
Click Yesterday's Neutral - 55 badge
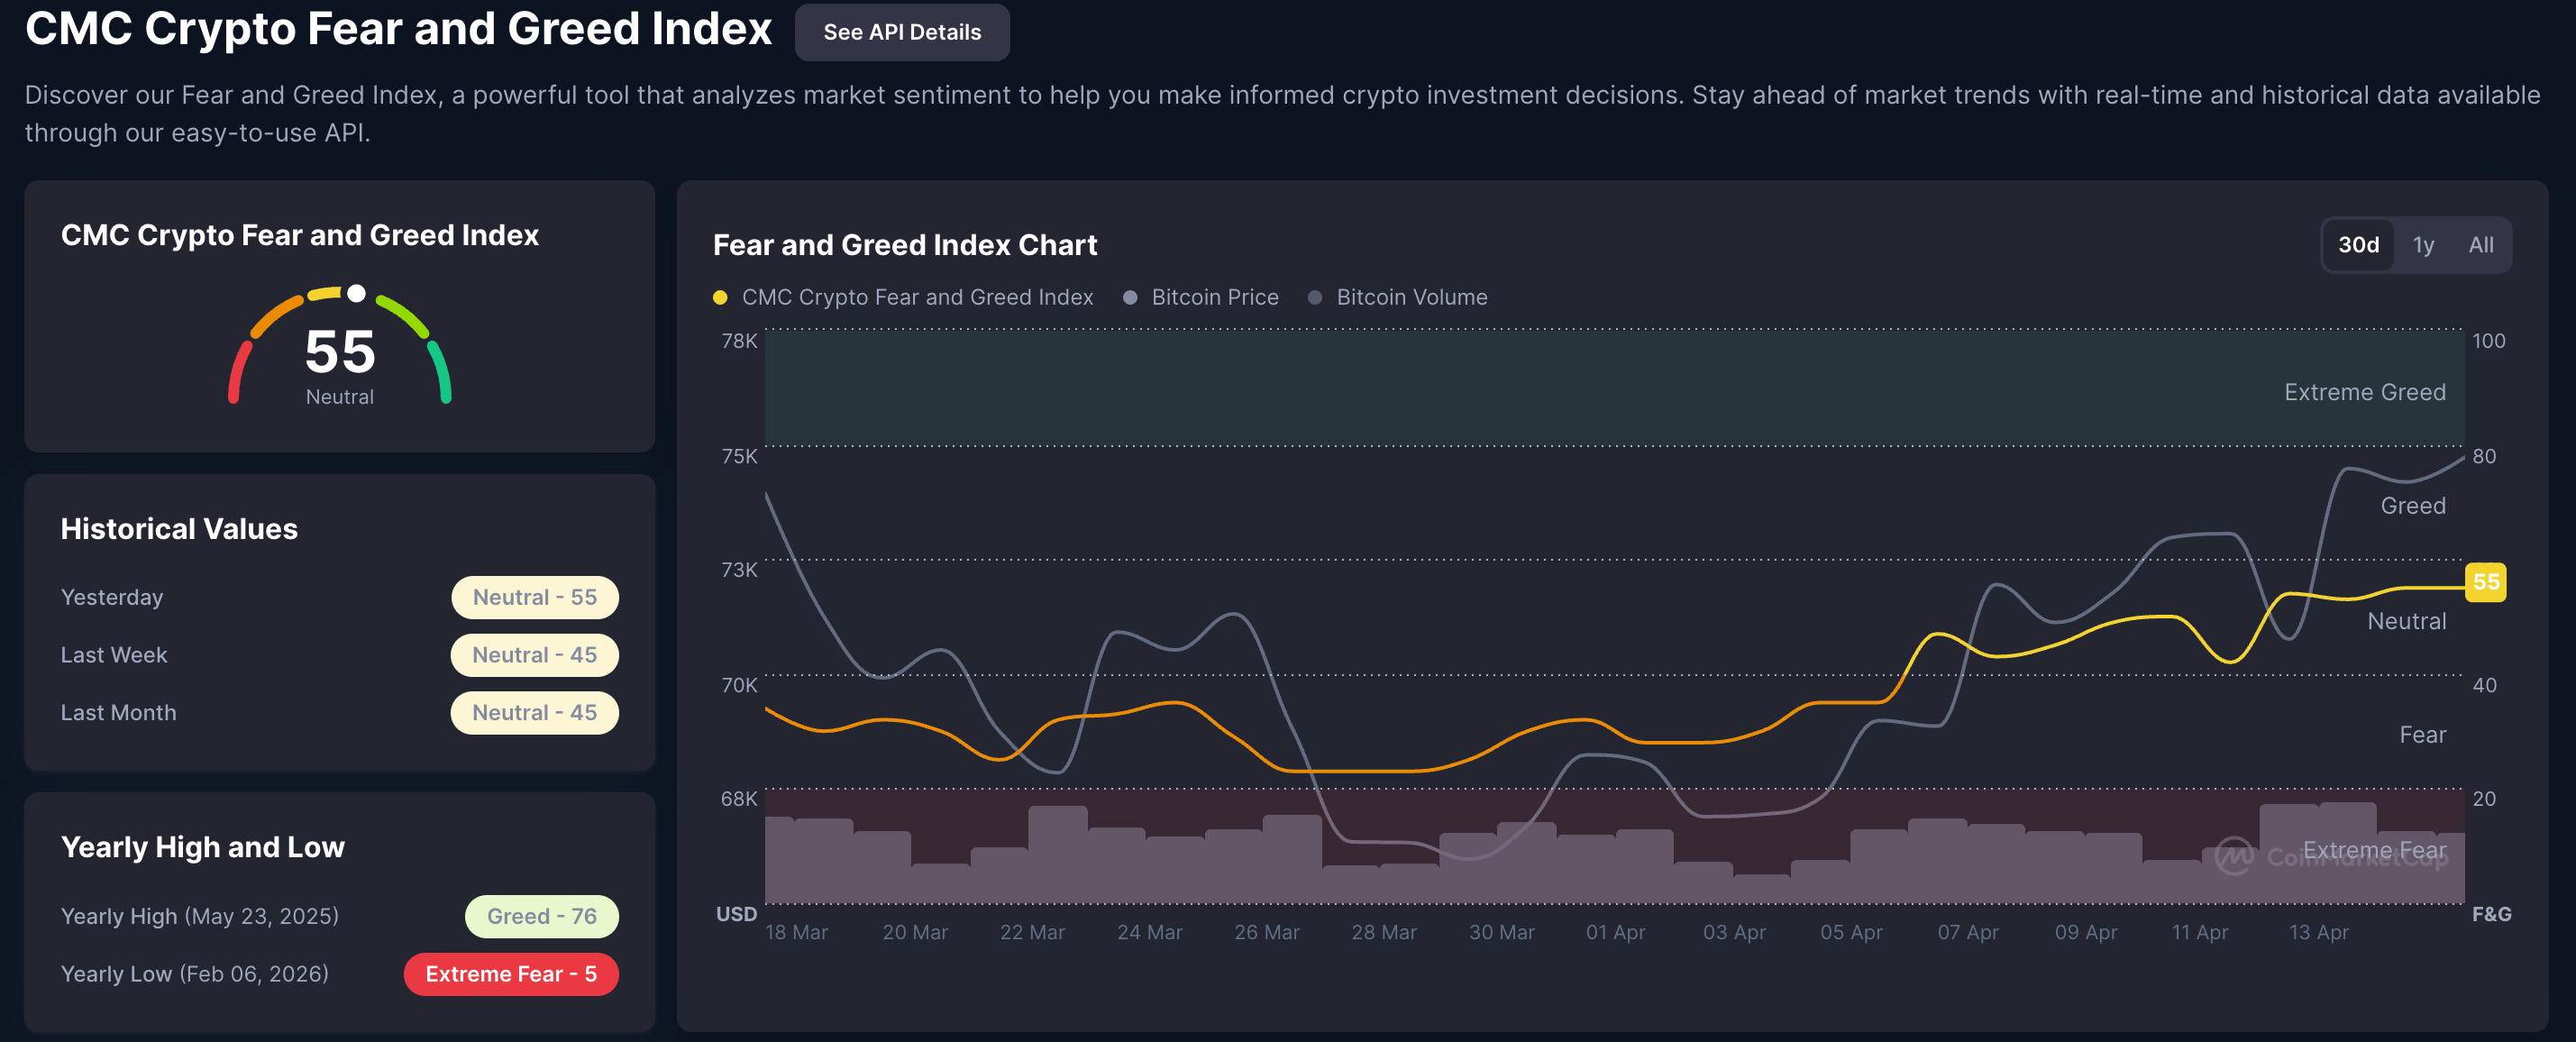click(x=534, y=597)
